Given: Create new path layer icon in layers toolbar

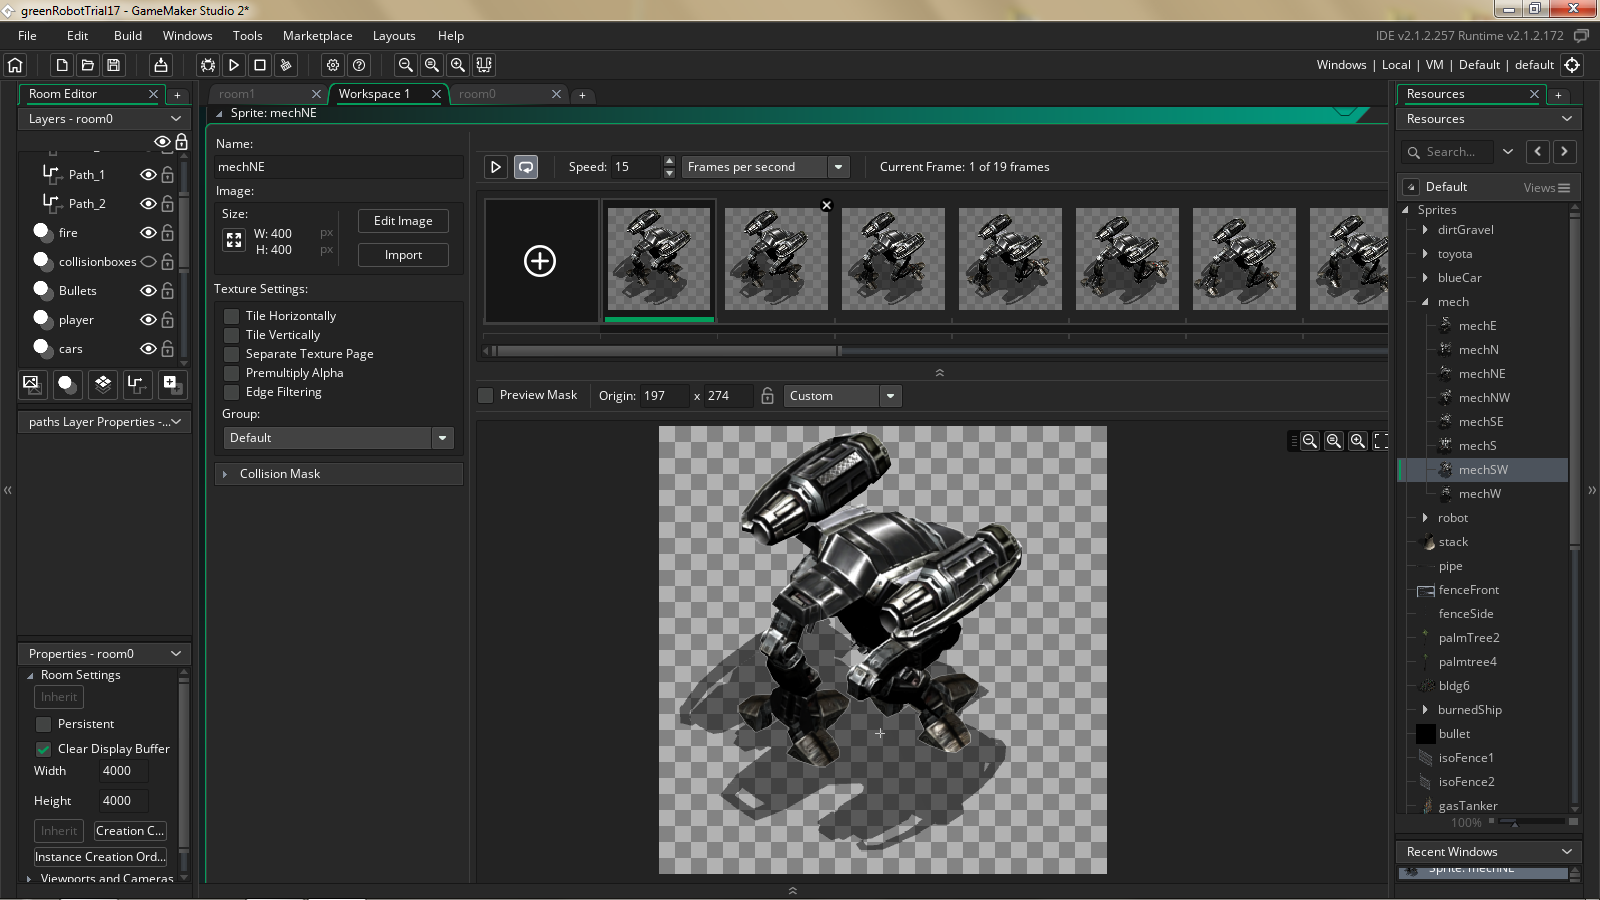Looking at the screenshot, I should click(x=137, y=383).
